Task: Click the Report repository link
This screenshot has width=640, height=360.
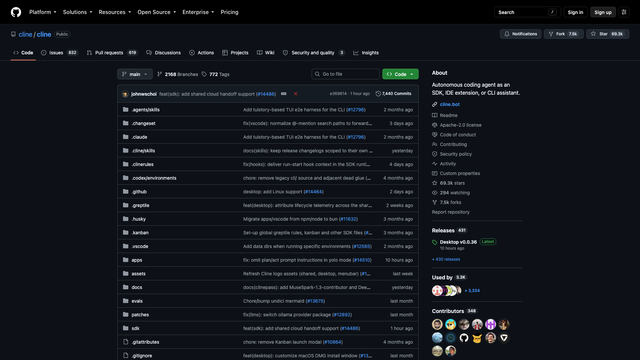Action: coord(451,212)
